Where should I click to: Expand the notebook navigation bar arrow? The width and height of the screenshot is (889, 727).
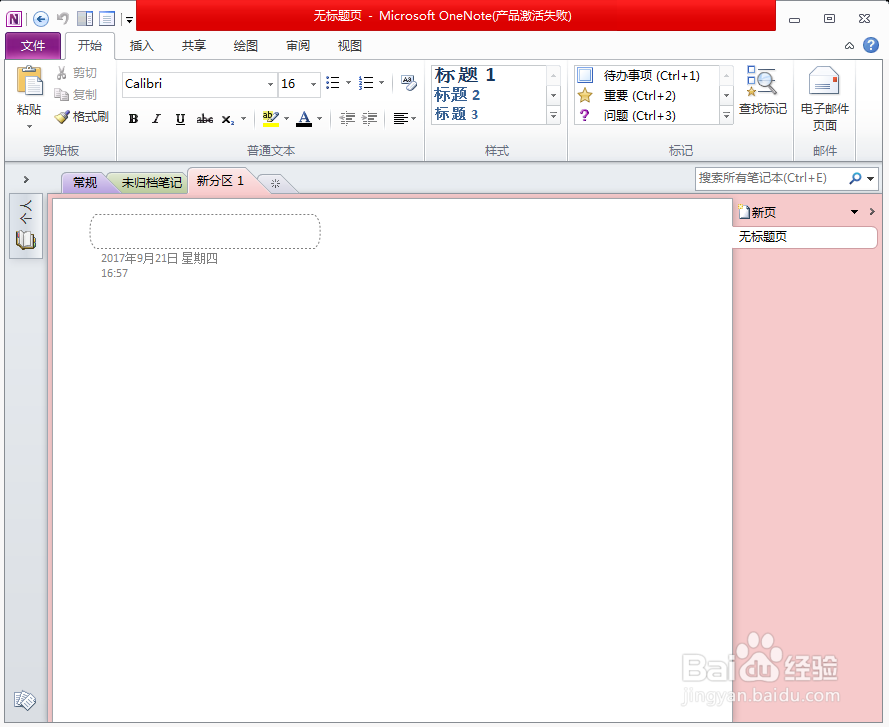26,180
